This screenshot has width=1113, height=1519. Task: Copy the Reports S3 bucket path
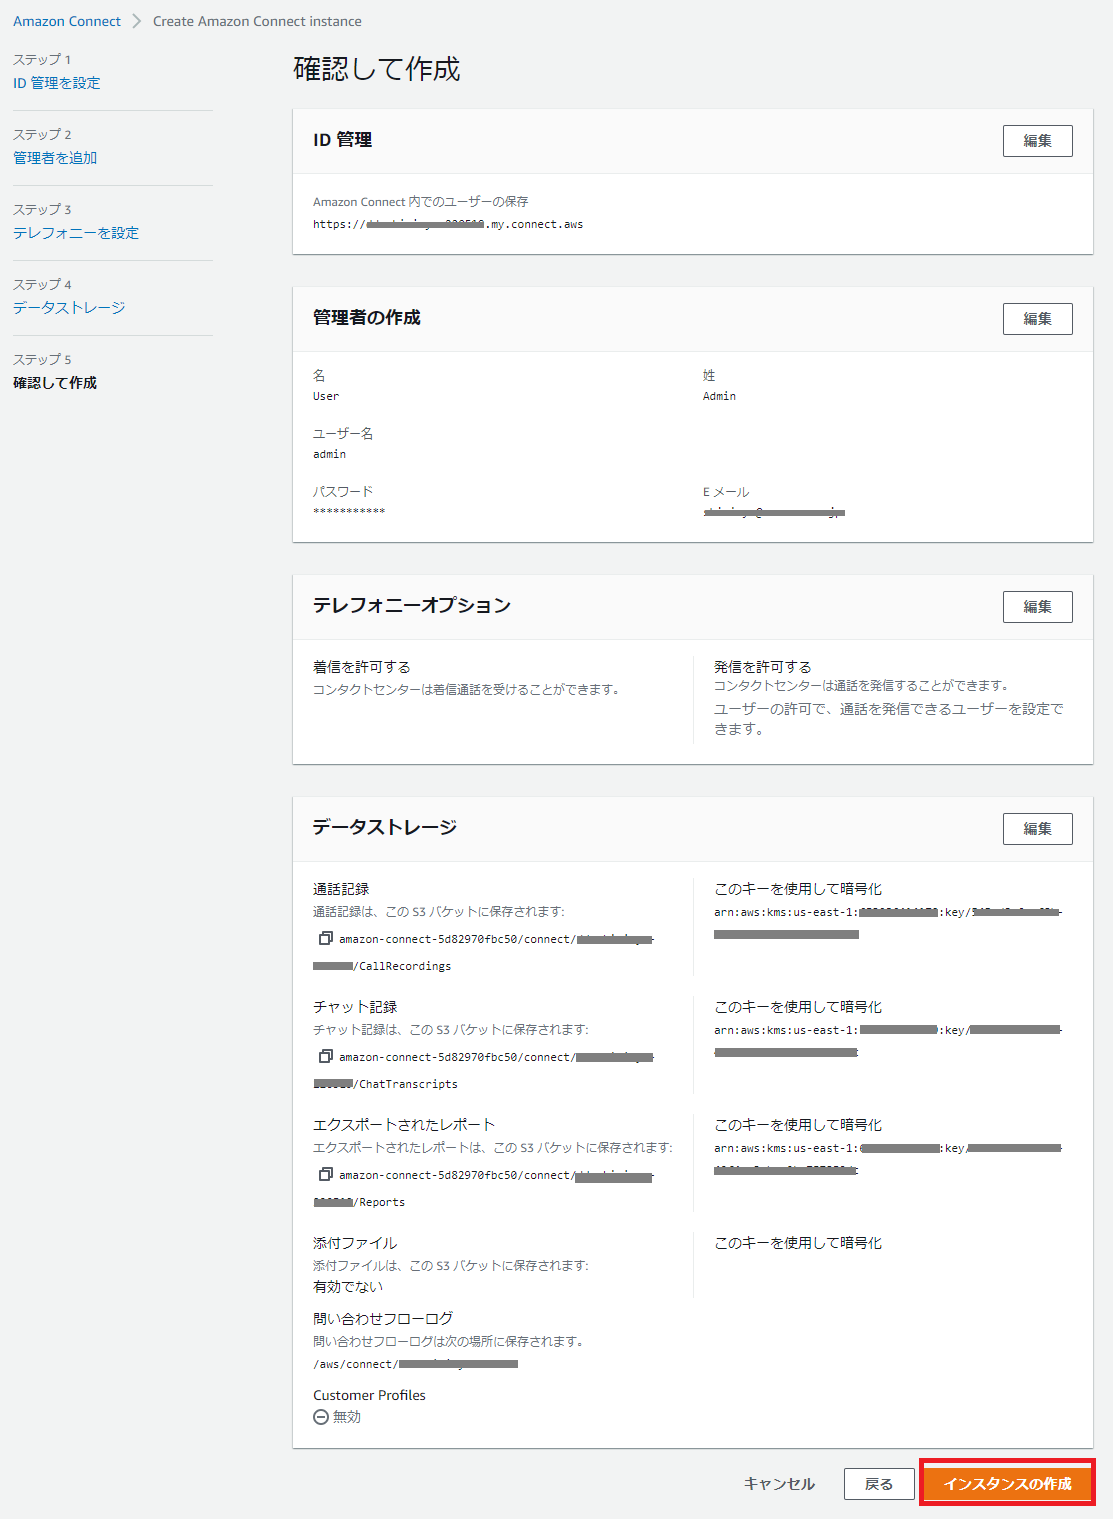pos(325,1174)
